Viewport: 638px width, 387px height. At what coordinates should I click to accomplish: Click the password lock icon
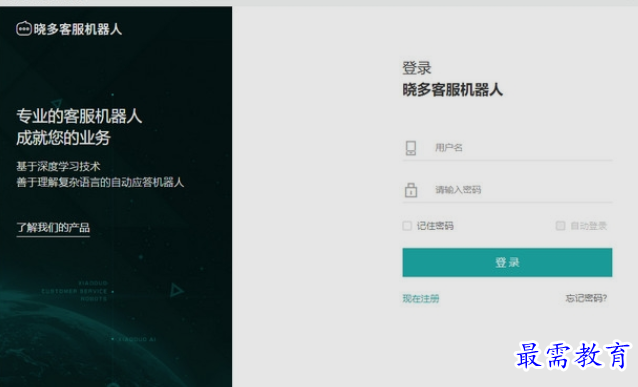coord(411,190)
